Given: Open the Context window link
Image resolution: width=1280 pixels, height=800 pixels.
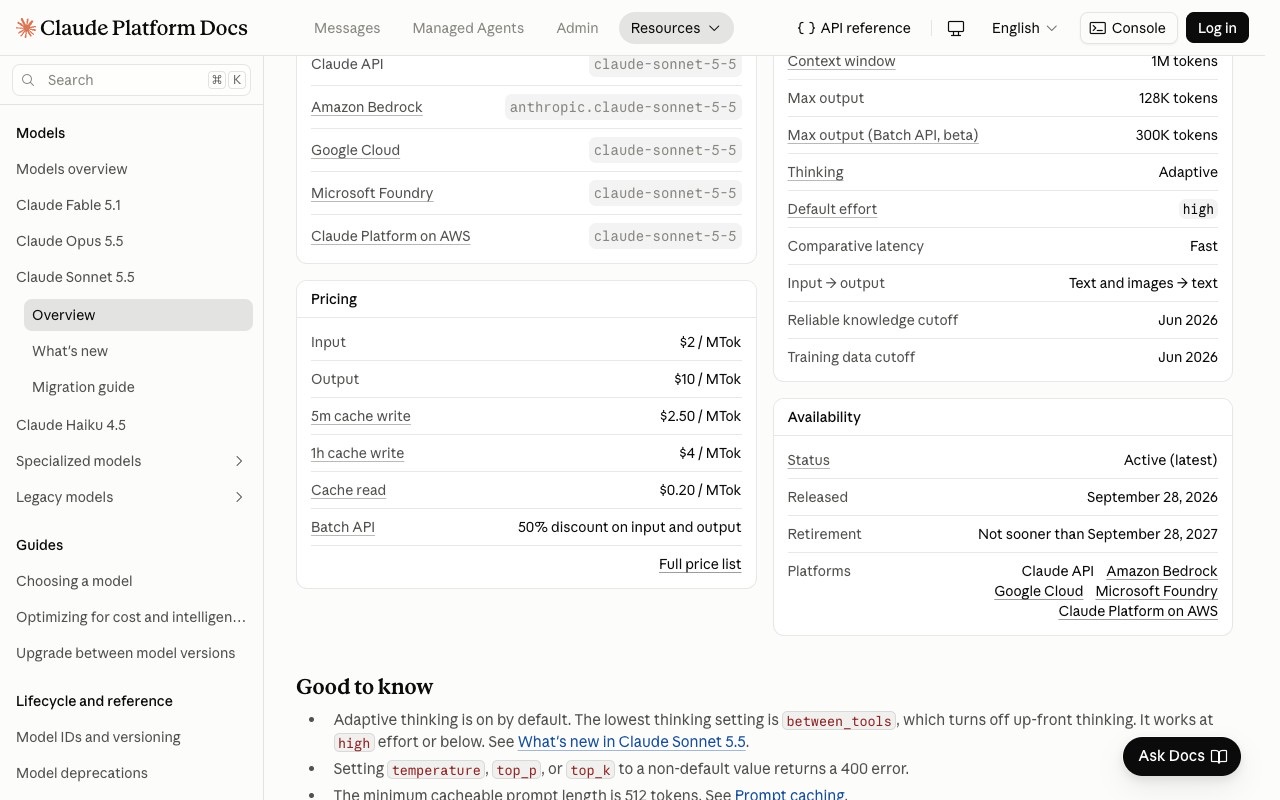Looking at the screenshot, I should [x=841, y=61].
